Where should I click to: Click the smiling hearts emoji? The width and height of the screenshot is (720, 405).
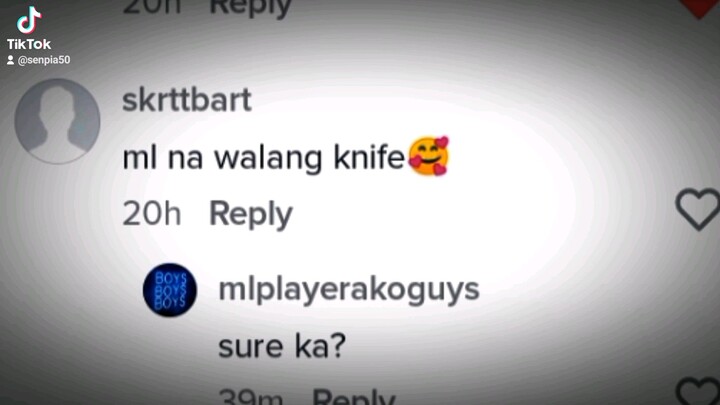(x=429, y=156)
